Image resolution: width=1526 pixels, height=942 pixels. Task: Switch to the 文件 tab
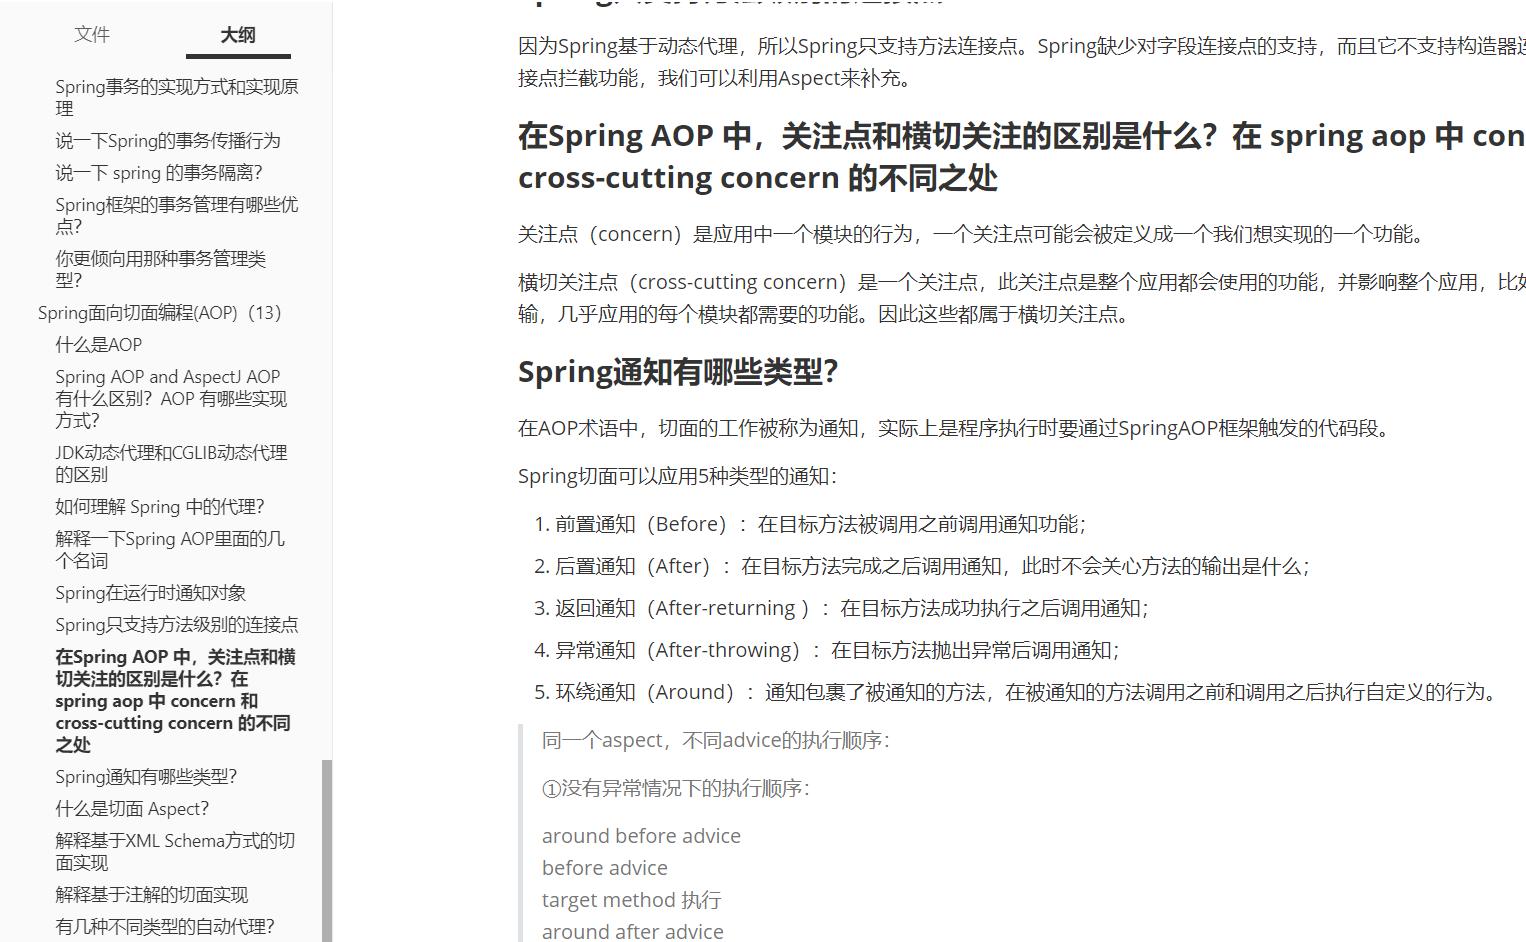(92, 34)
